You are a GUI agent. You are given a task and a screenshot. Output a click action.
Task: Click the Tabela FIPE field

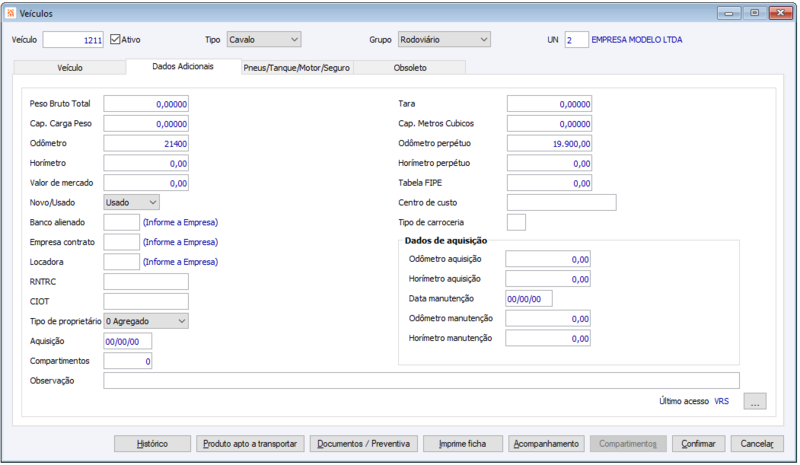point(549,183)
